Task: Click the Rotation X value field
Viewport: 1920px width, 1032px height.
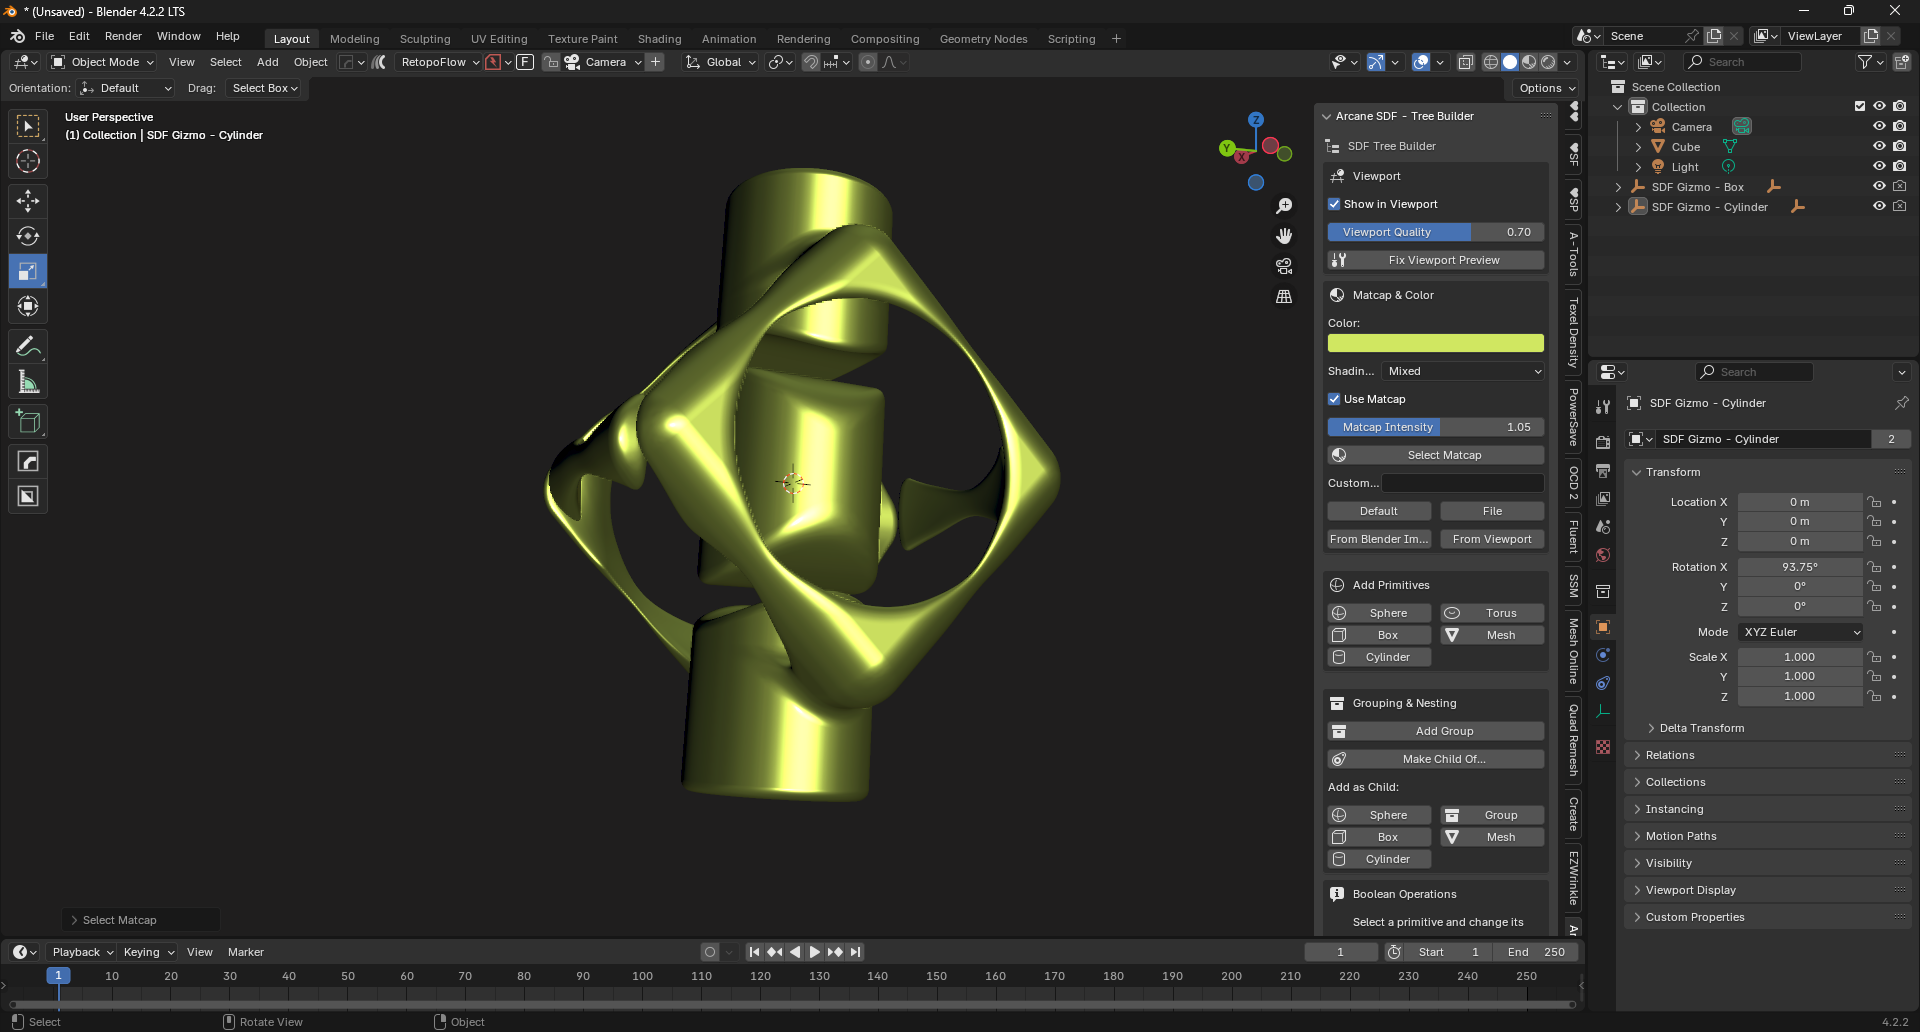Action: point(1799,567)
